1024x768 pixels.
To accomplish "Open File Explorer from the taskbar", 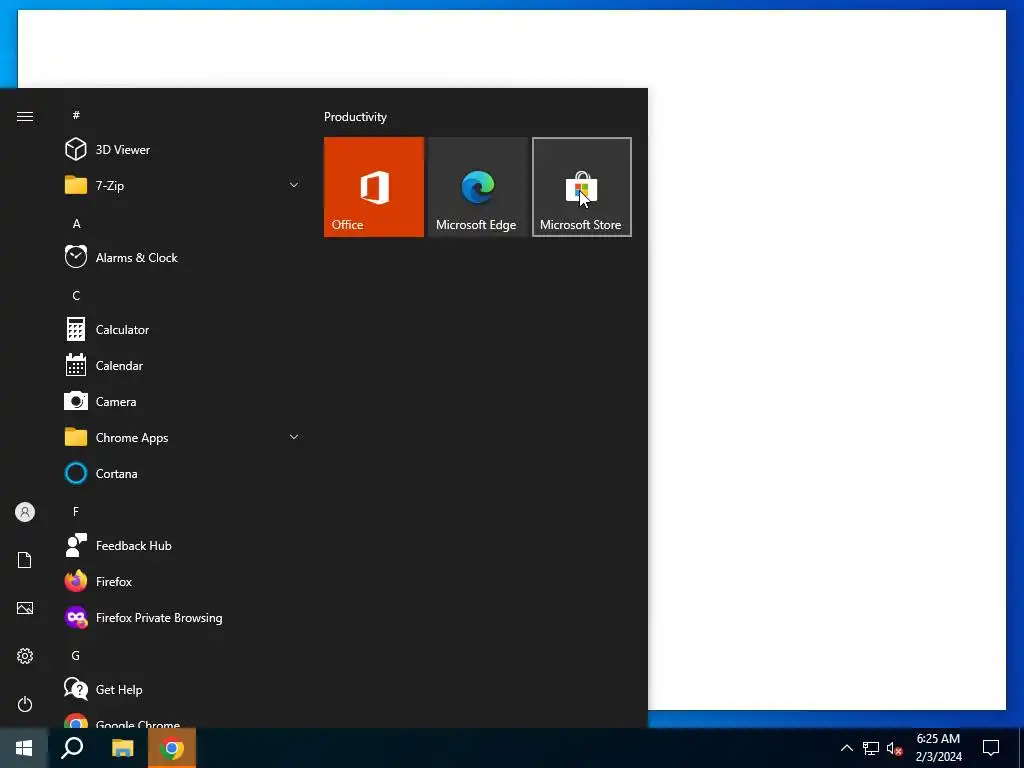I will tap(122, 748).
